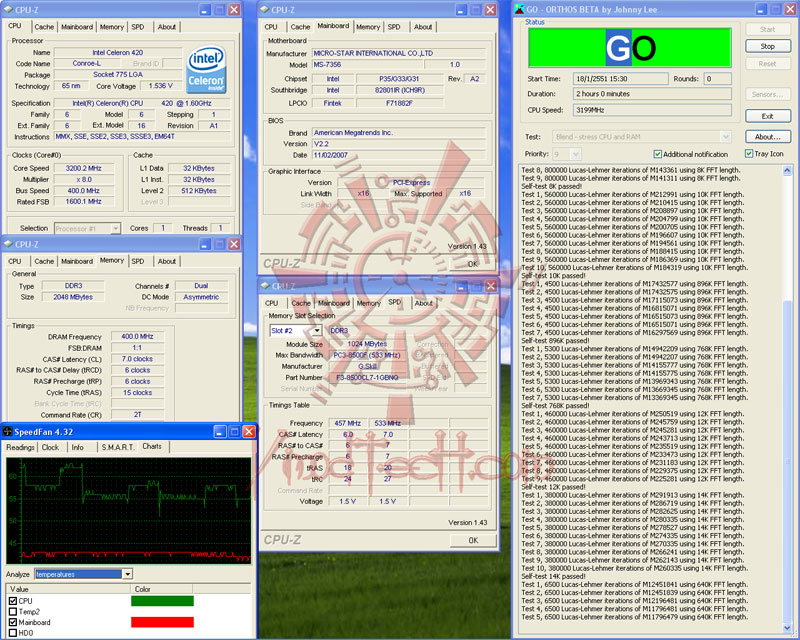Click the Core Voltage value 1.536 V

(160, 86)
